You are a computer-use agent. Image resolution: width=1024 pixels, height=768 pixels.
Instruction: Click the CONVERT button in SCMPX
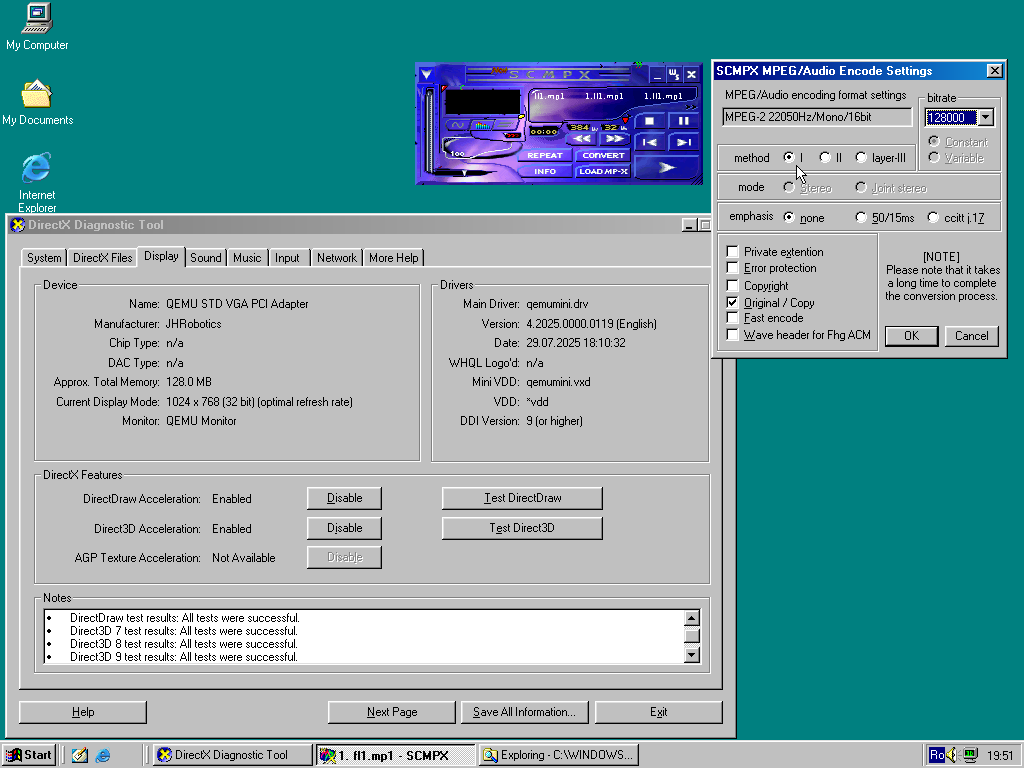(x=603, y=155)
